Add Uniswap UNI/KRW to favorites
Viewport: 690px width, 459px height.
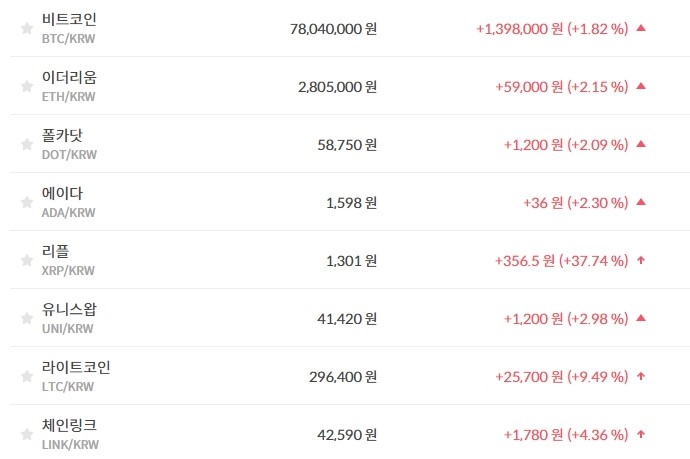[x=27, y=319]
